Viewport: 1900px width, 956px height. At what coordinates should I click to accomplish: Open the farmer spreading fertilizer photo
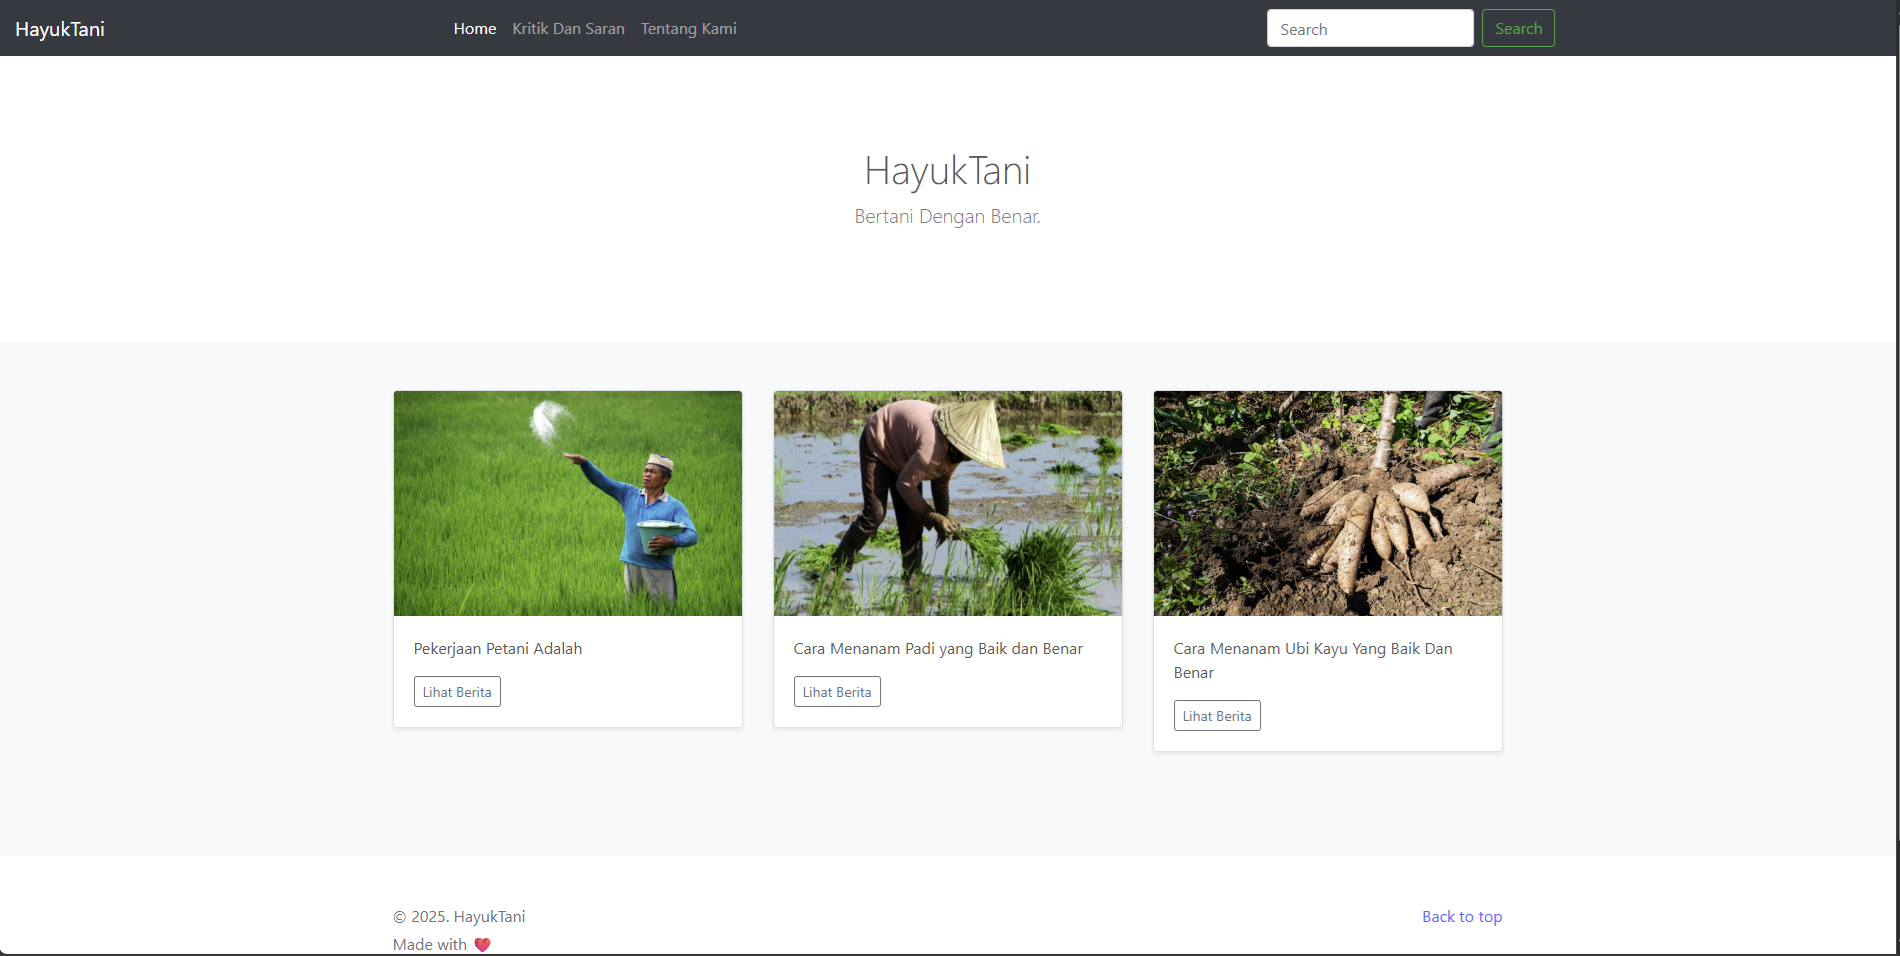(568, 503)
